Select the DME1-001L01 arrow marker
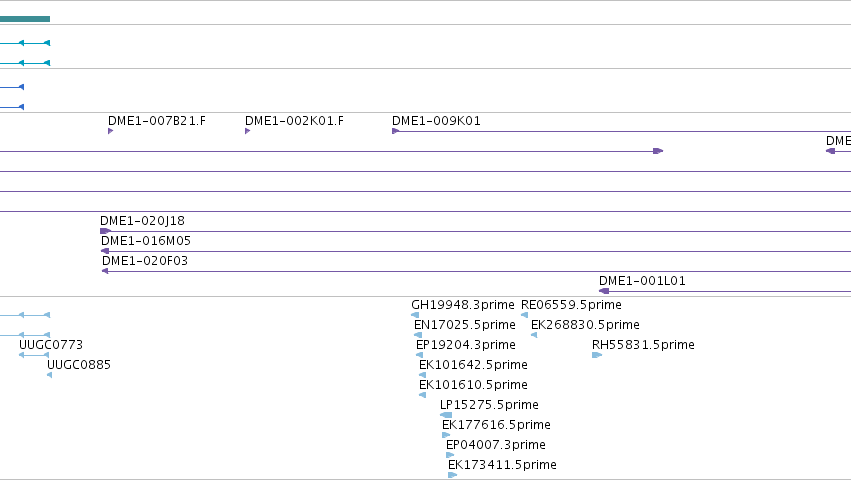Screen dimensions: 851x480 pos(604,291)
